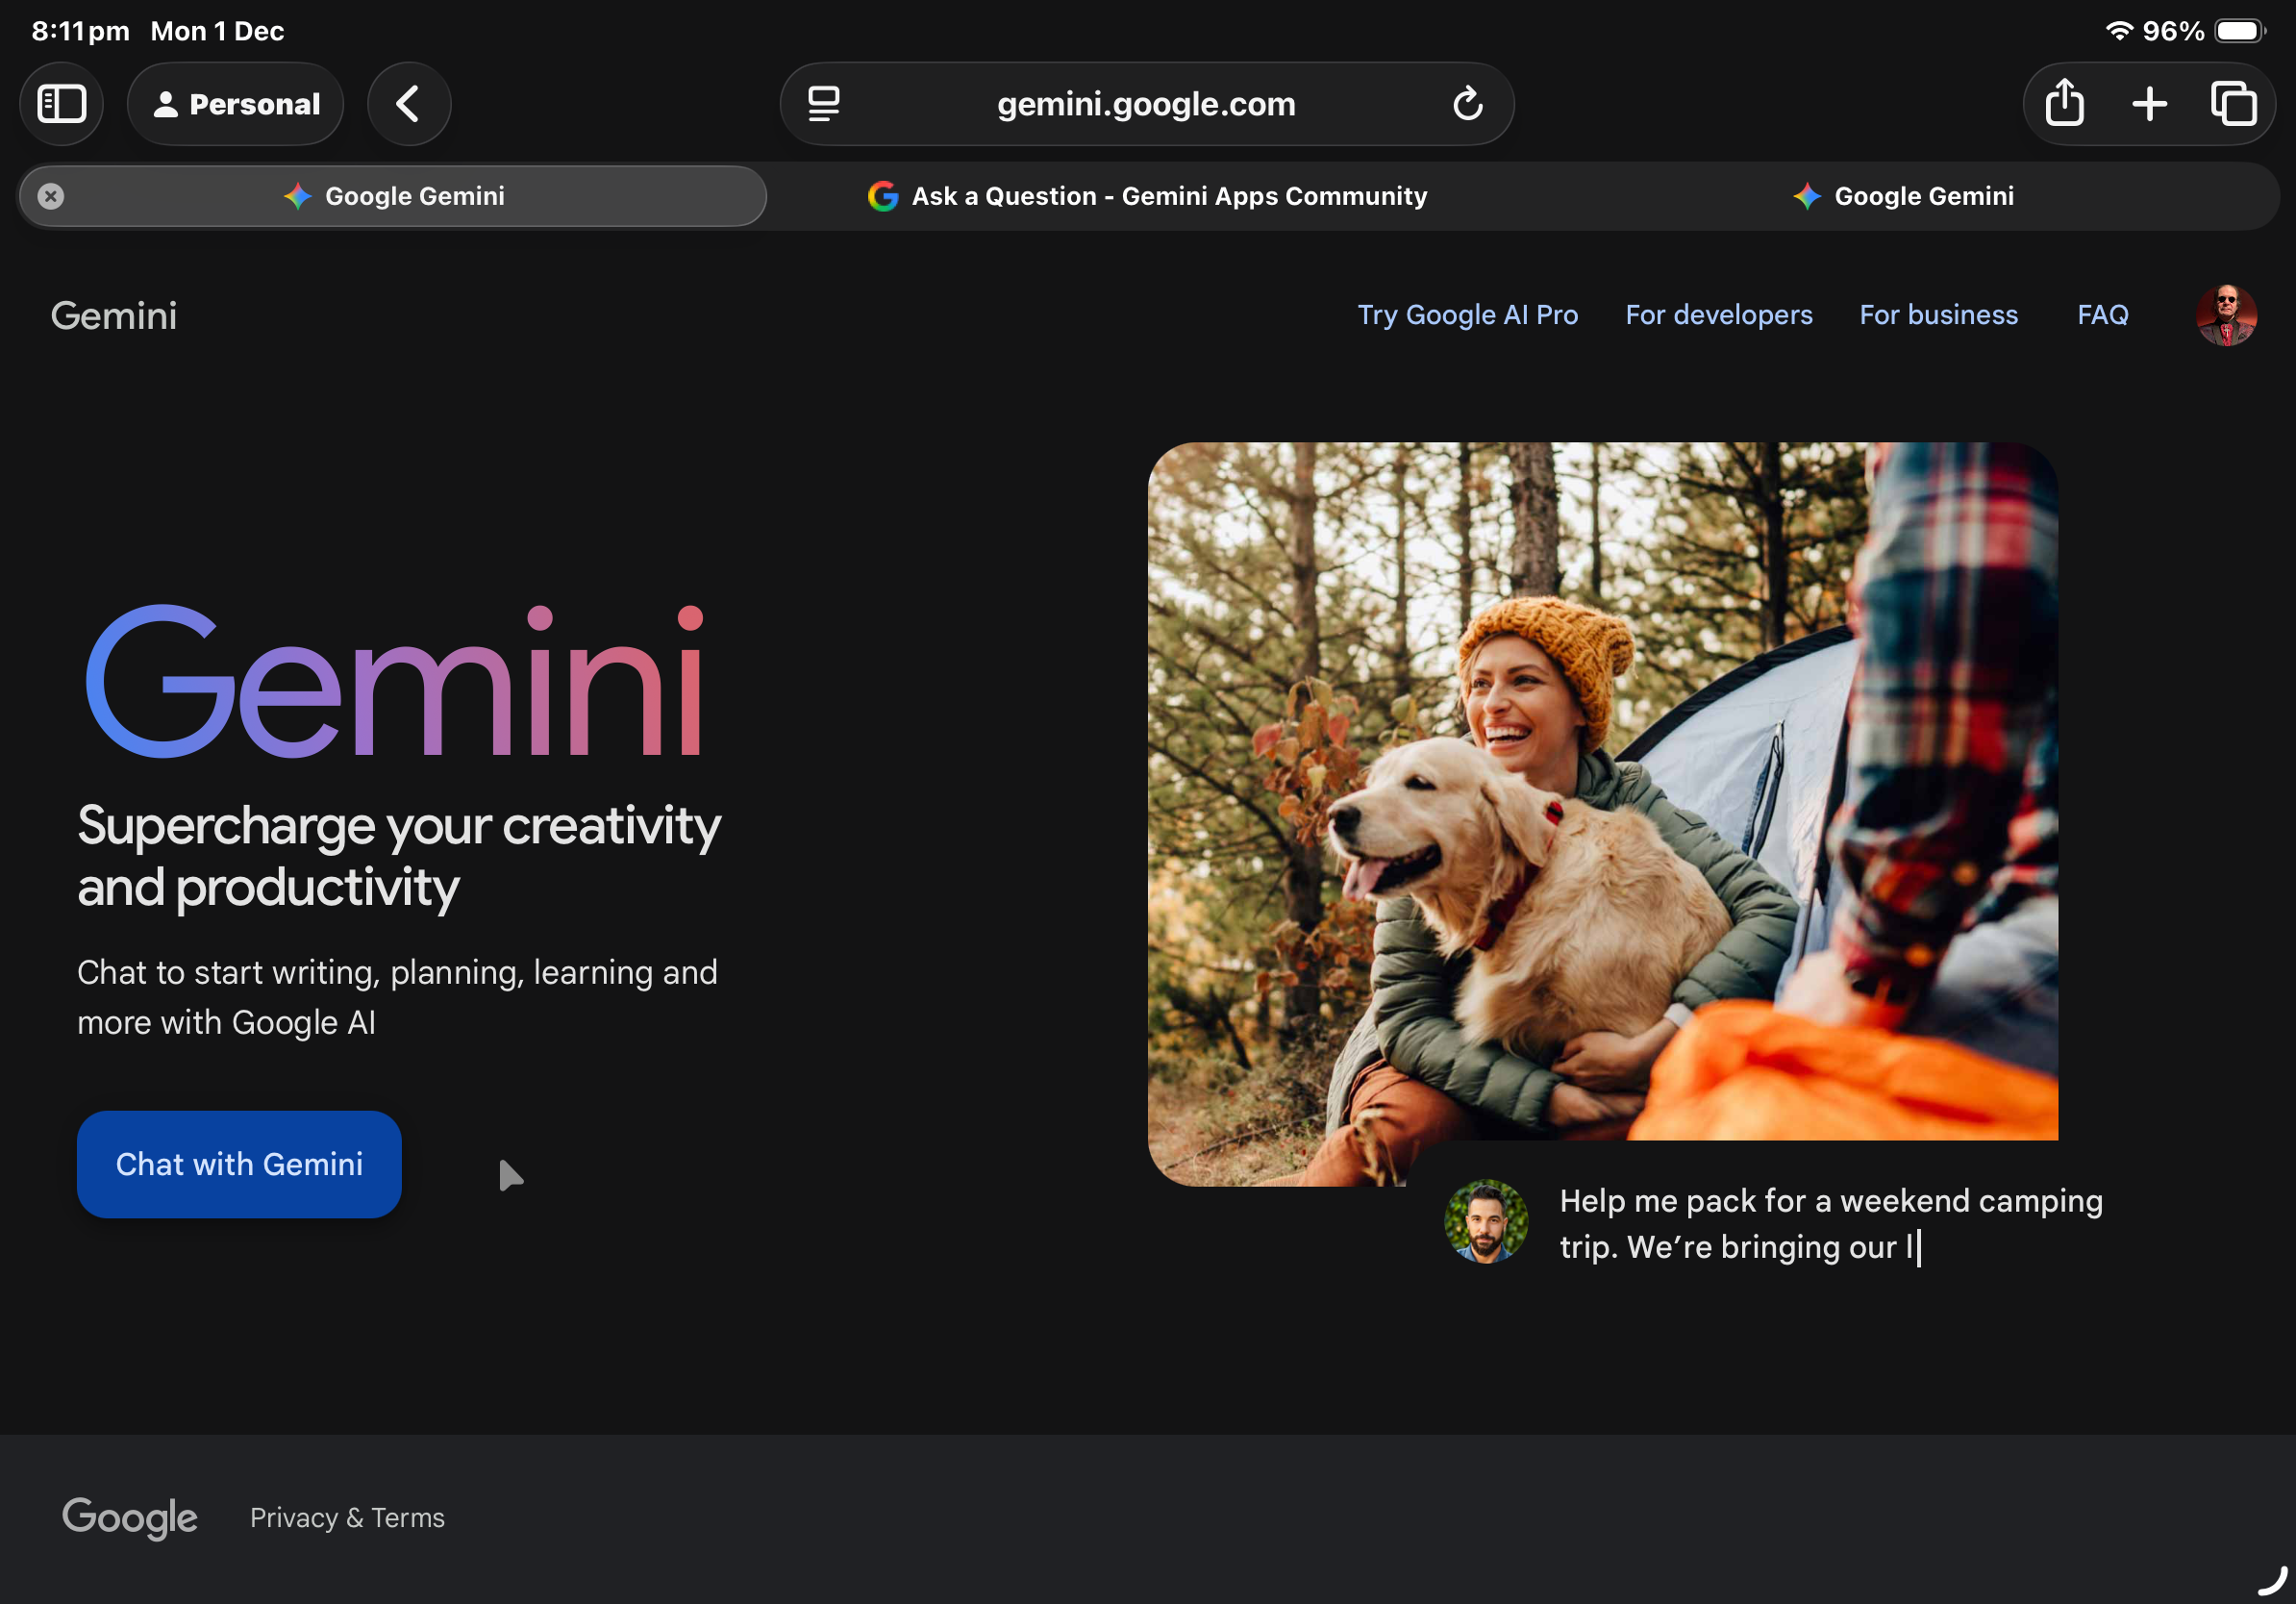The width and height of the screenshot is (2296, 1604).
Task: Reload the page with refresh icon
Action: (x=1467, y=104)
